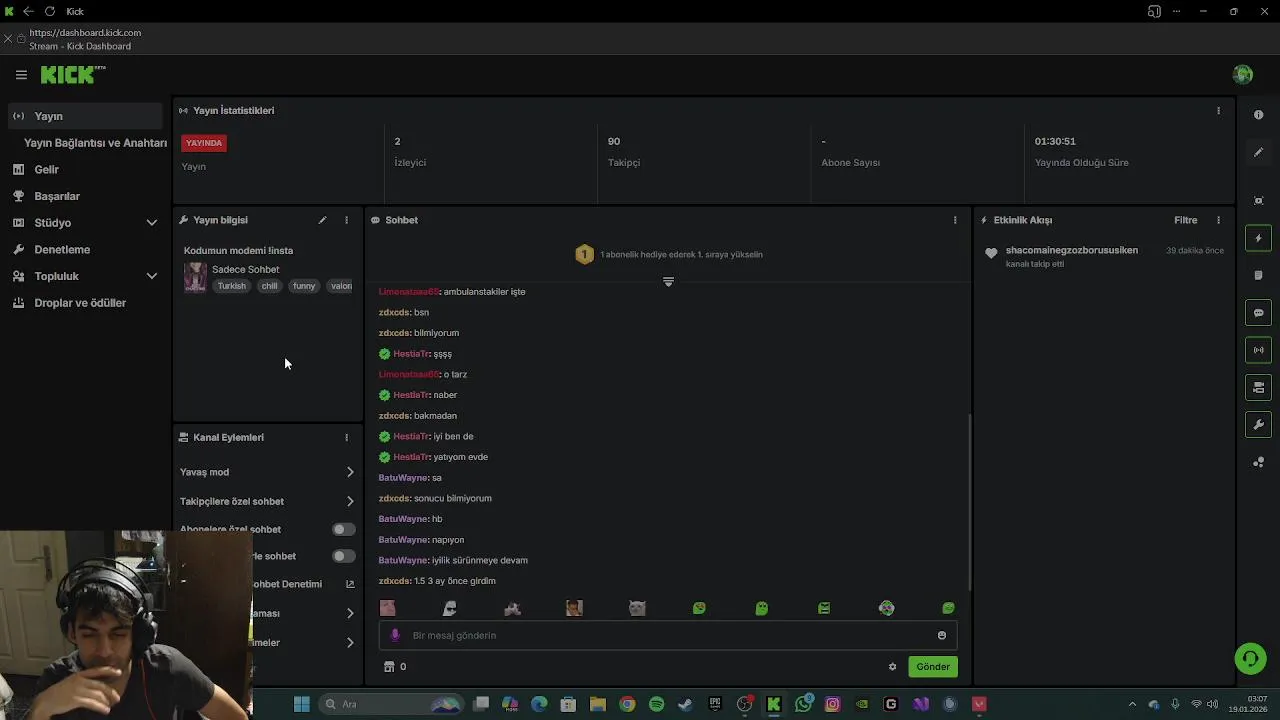This screenshot has height=720, width=1280.
Task: Open the green profile avatar menu
Action: pos(1243,75)
